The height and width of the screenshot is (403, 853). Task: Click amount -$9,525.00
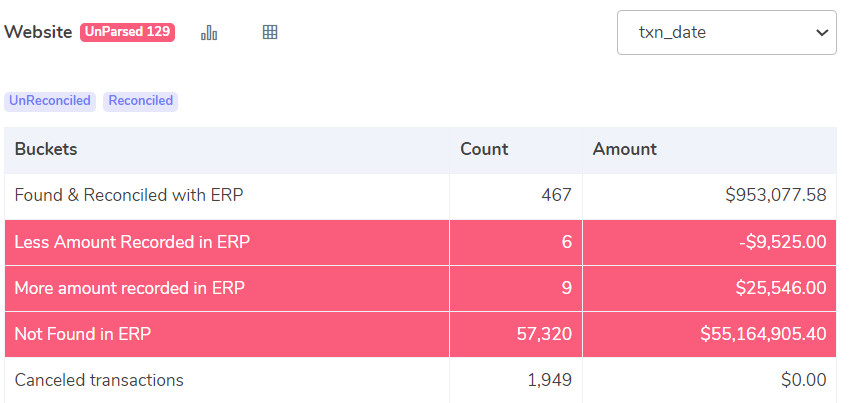click(783, 242)
